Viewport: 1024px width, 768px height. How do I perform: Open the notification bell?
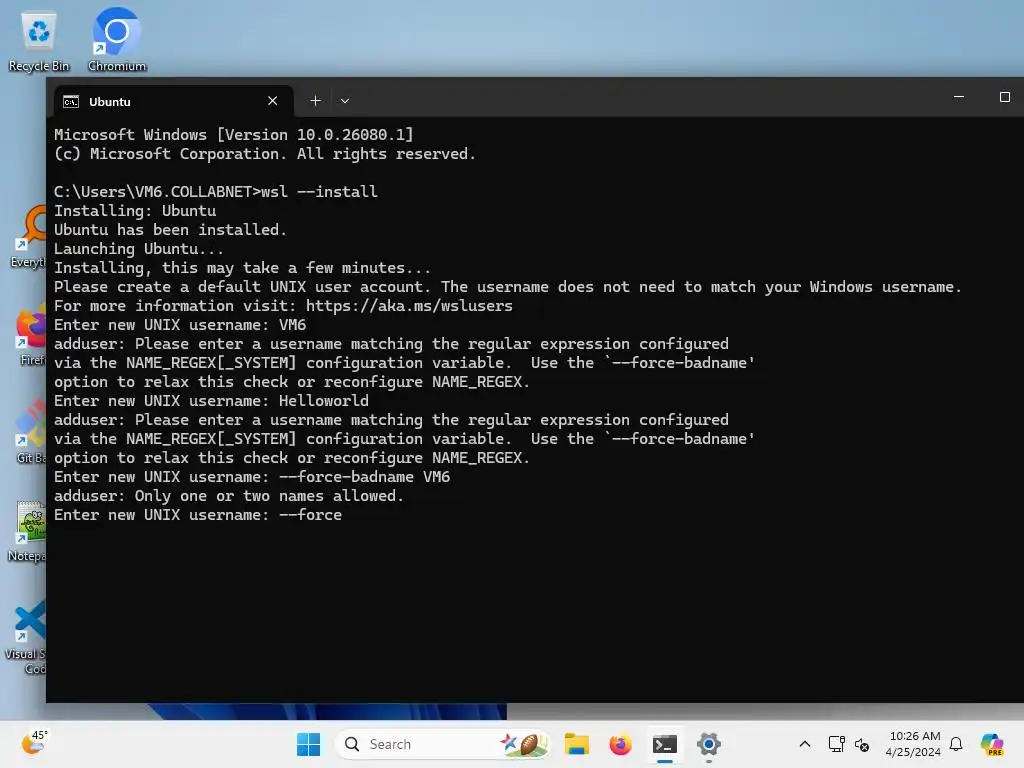click(x=956, y=744)
